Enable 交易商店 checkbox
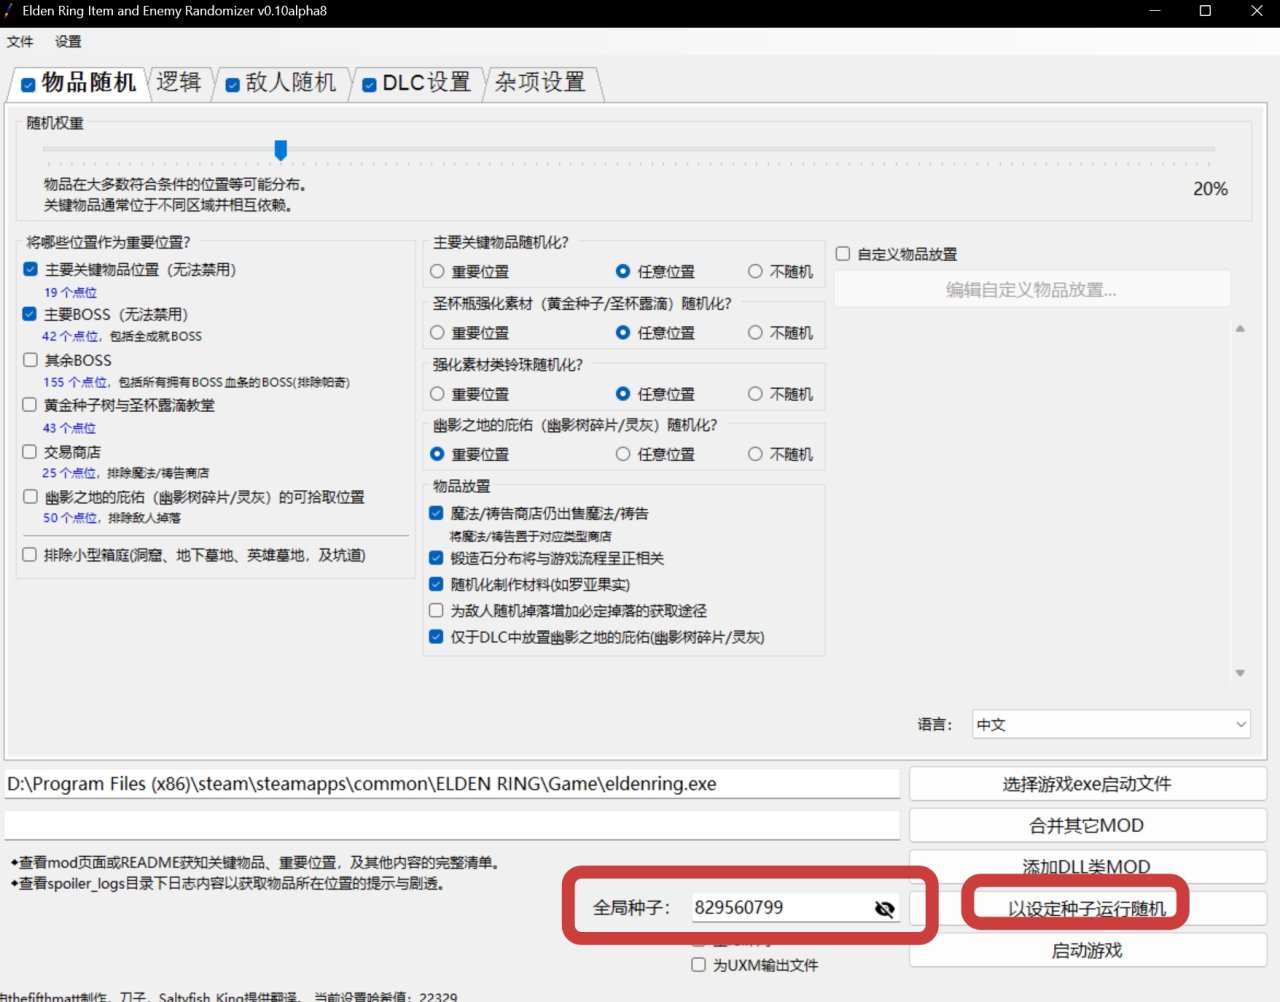This screenshot has width=1280, height=1002. coord(30,452)
